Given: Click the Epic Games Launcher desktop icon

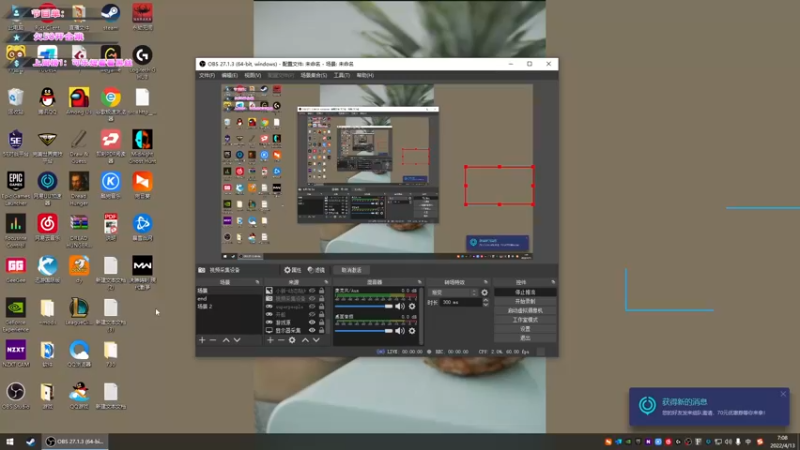Looking at the screenshot, I should click(x=16, y=188).
